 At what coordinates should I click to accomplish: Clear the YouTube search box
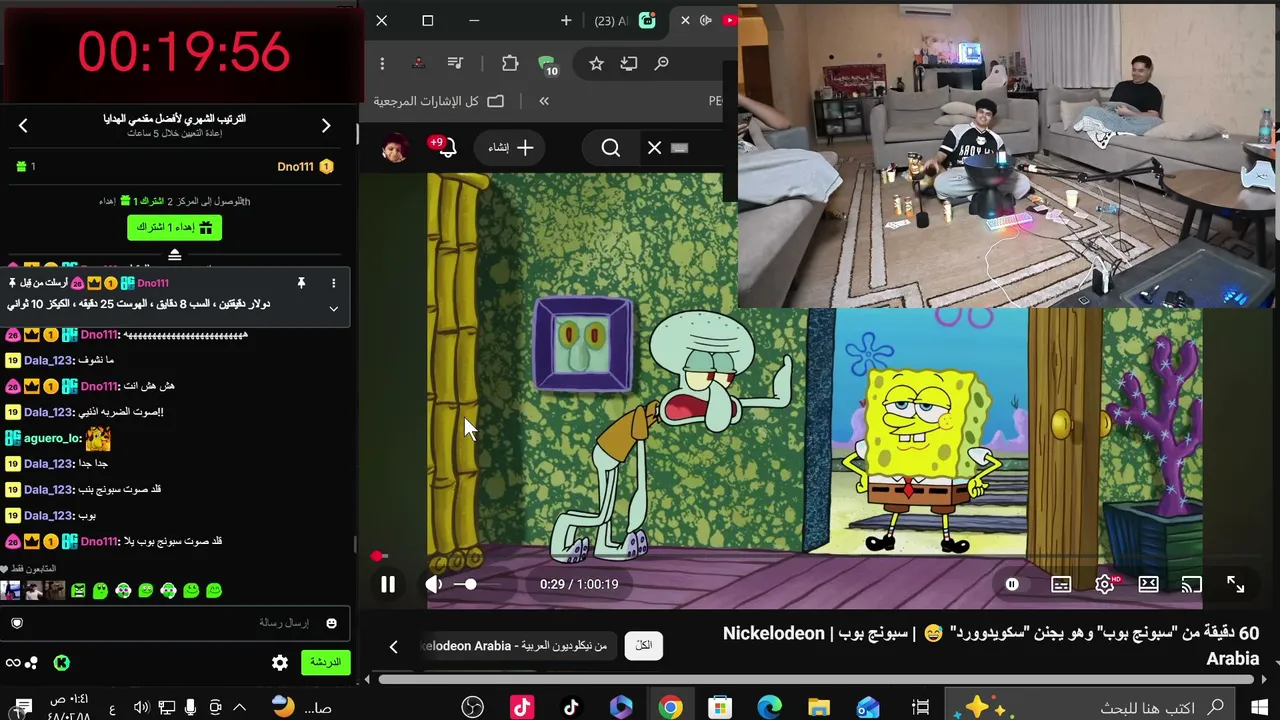[654, 148]
